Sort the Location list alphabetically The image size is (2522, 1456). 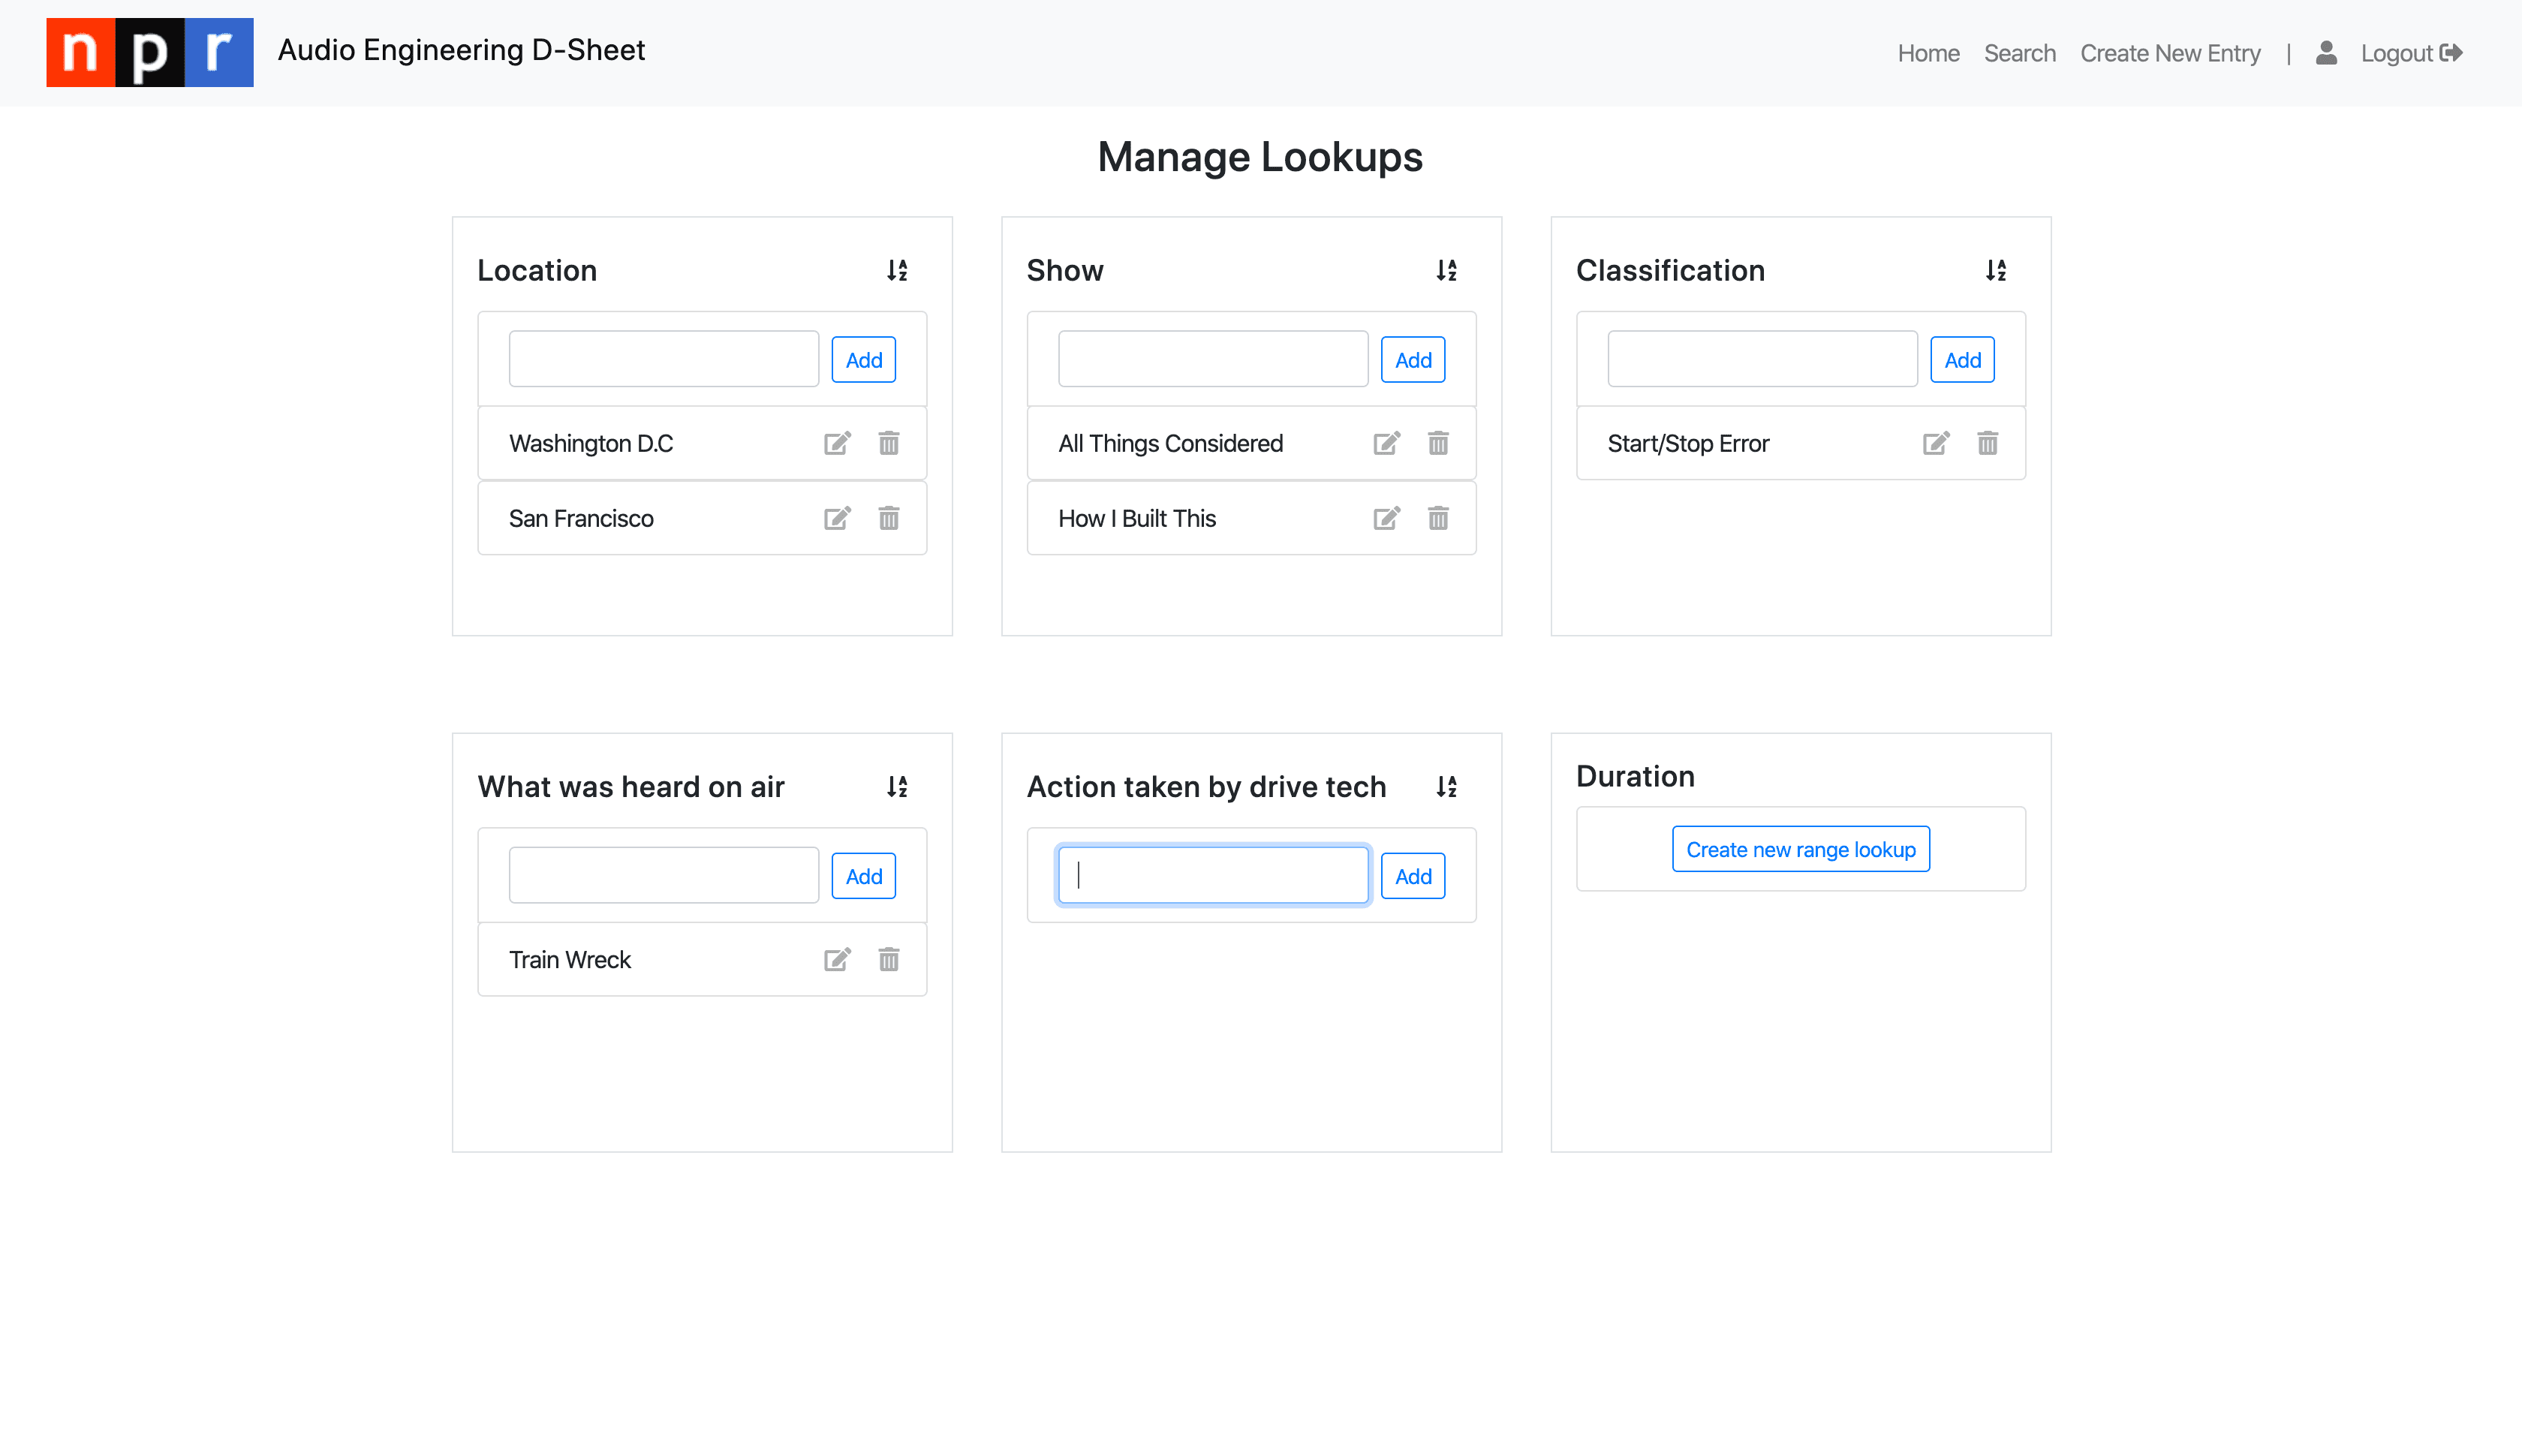pos(897,270)
